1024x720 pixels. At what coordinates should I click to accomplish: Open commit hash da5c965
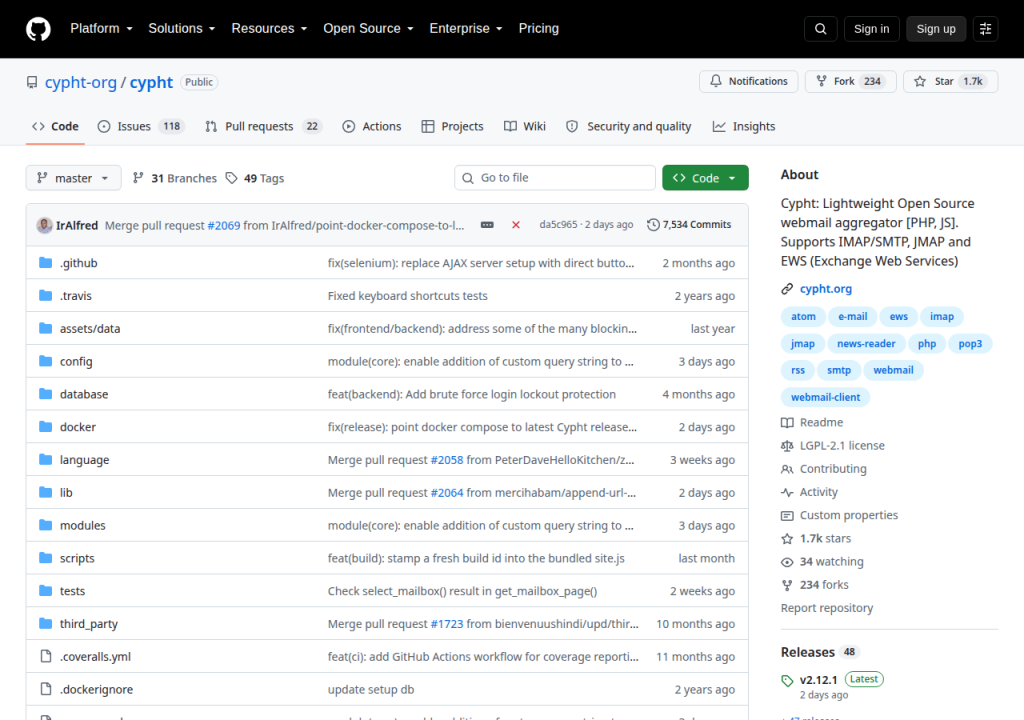[558, 225]
